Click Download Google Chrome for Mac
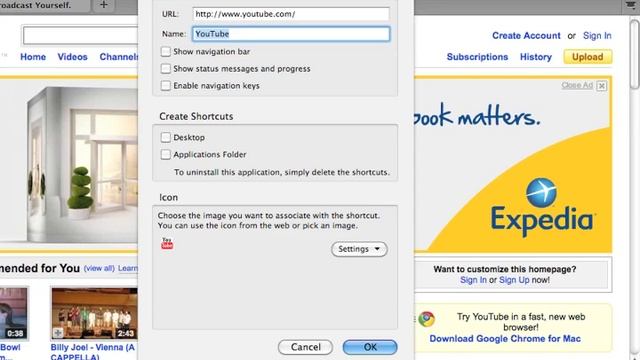Image resolution: width=640 pixels, height=360 pixels. tap(505, 339)
